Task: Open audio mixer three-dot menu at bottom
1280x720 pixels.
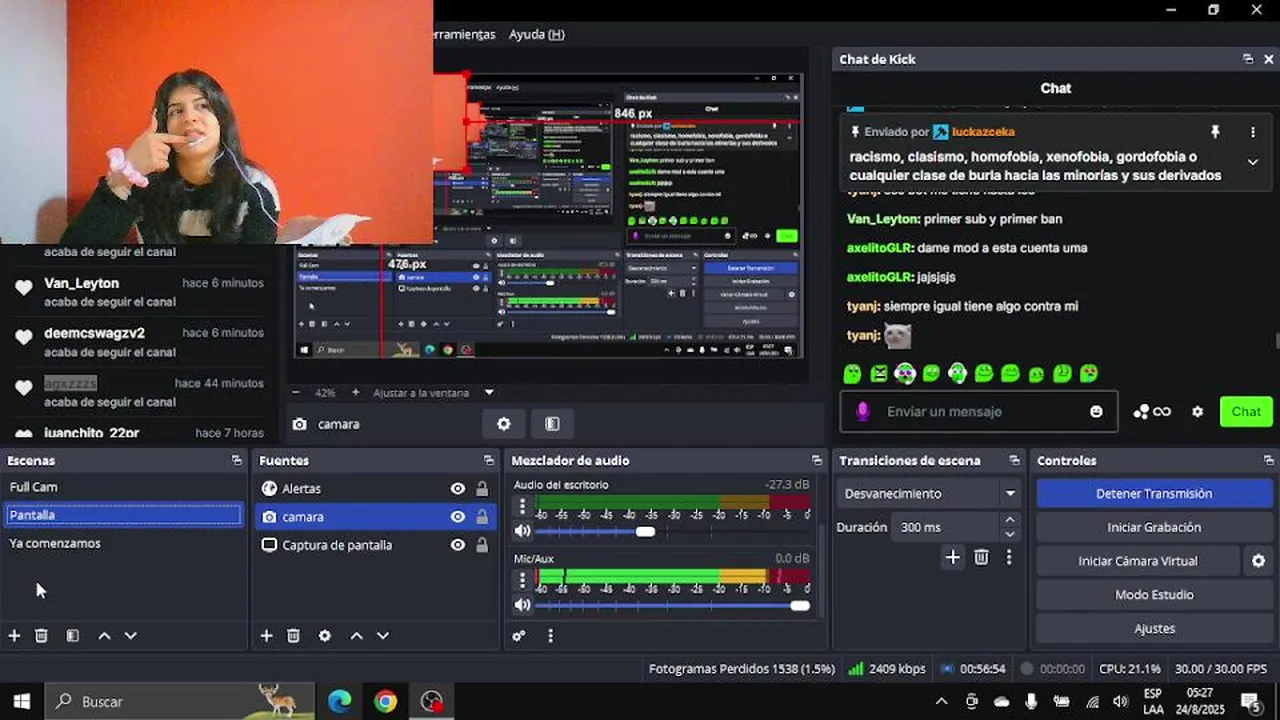Action: click(550, 635)
